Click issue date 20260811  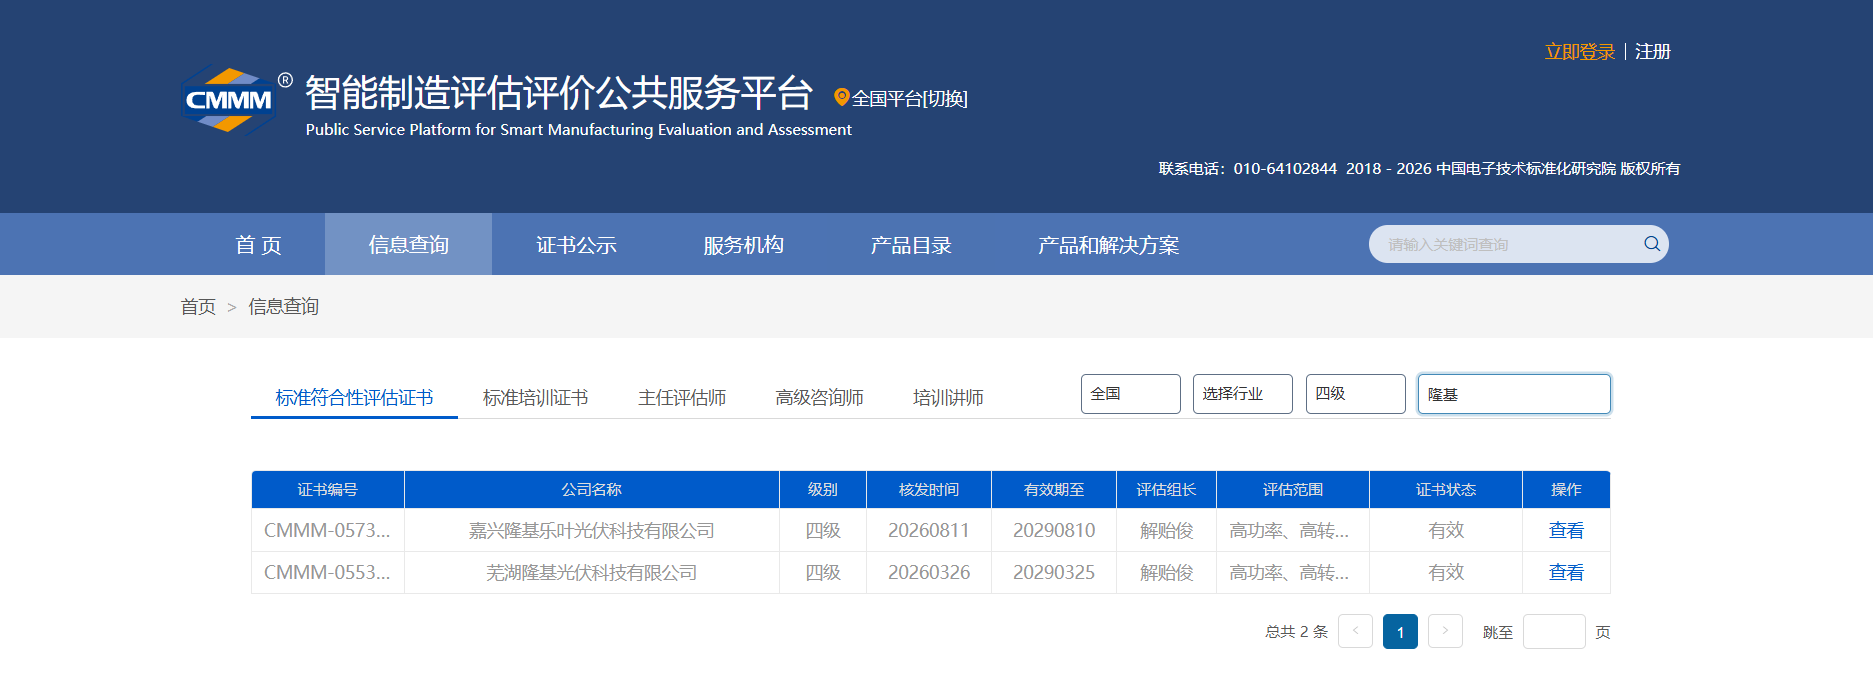click(928, 530)
